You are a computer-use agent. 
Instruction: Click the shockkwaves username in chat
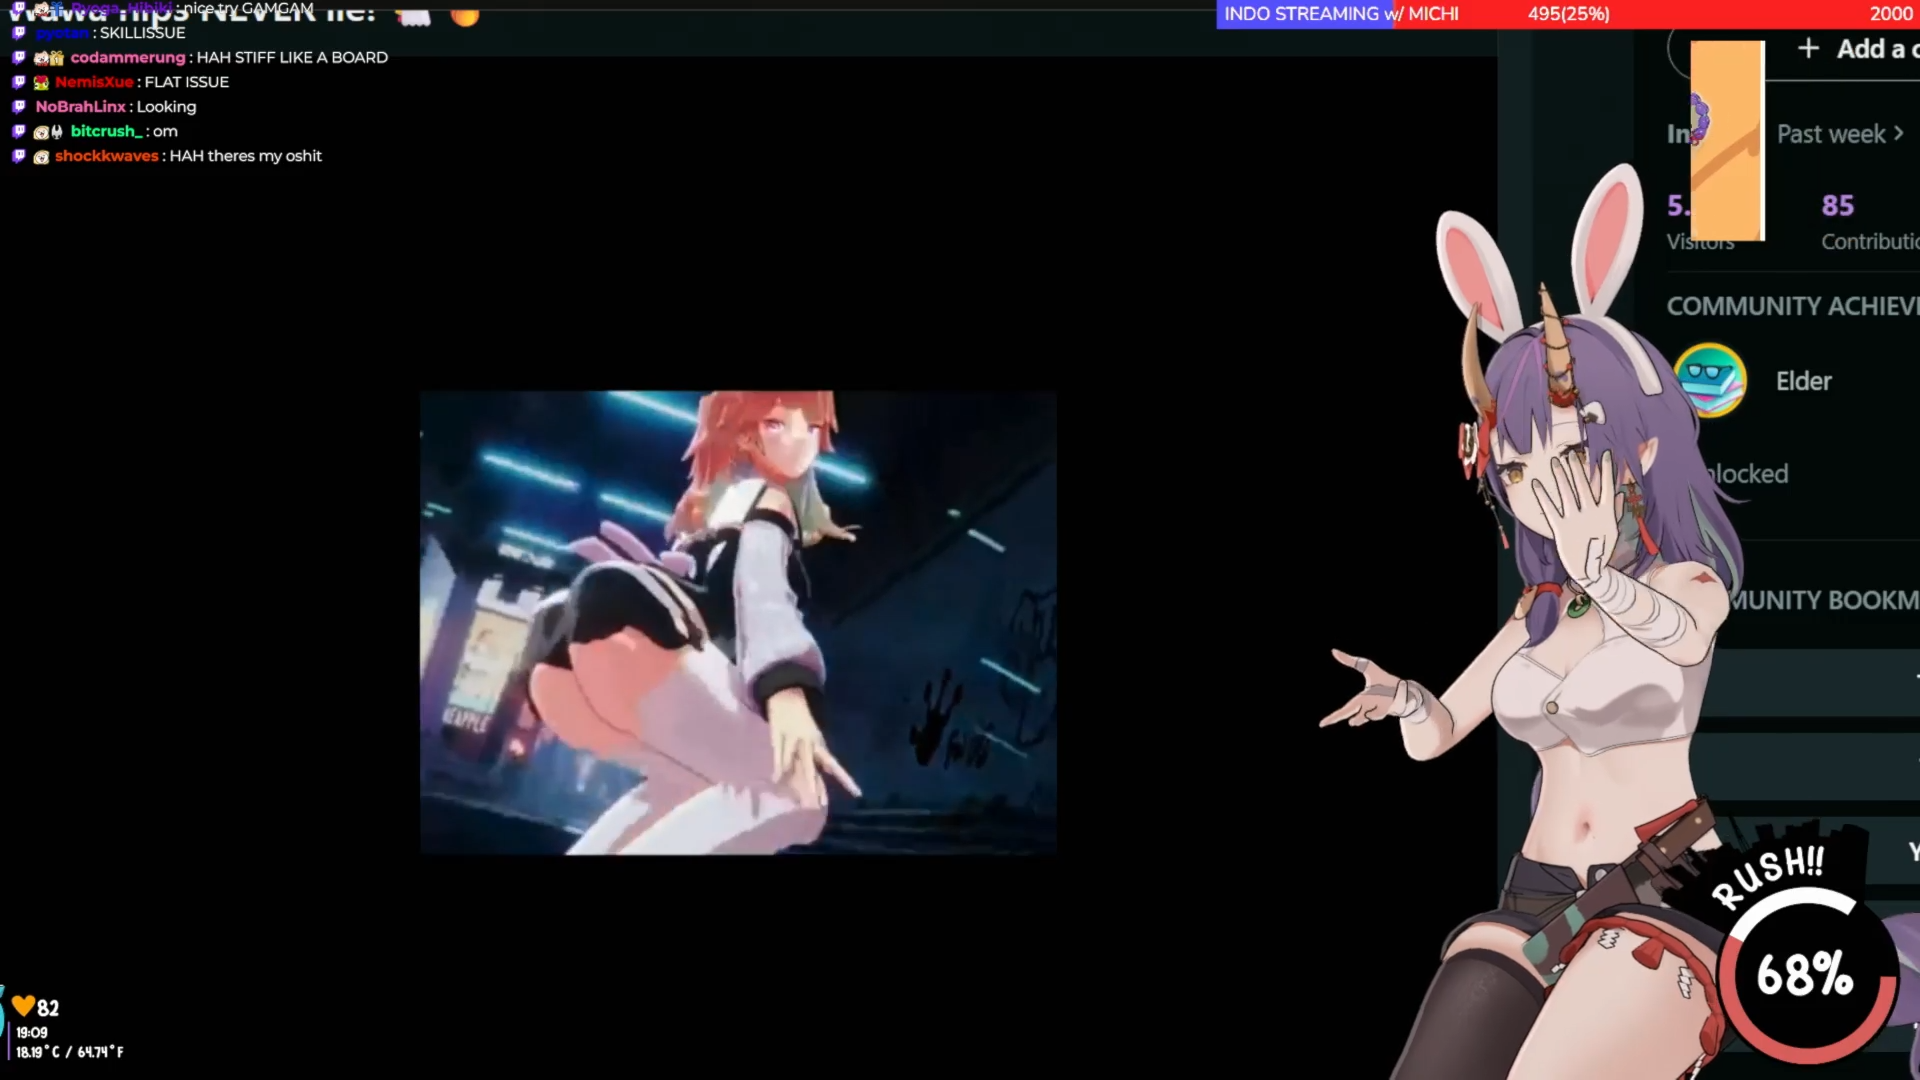(x=107, y=156)
